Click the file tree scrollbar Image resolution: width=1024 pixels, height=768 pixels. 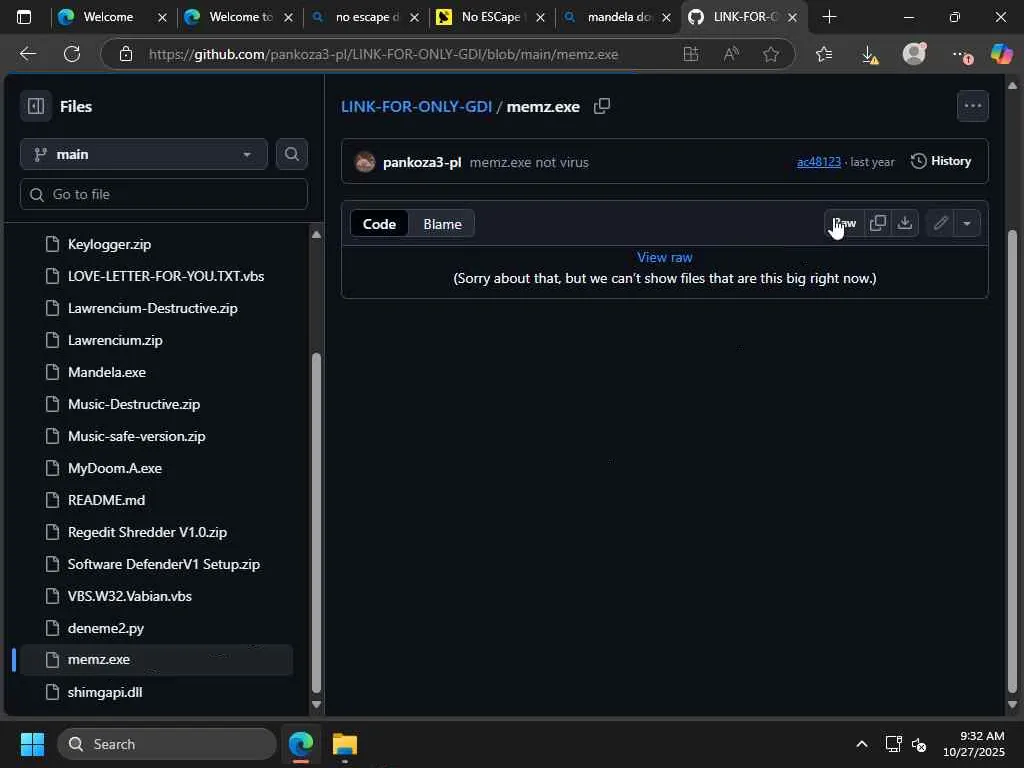pyautogui.click(x=316, y=522)
